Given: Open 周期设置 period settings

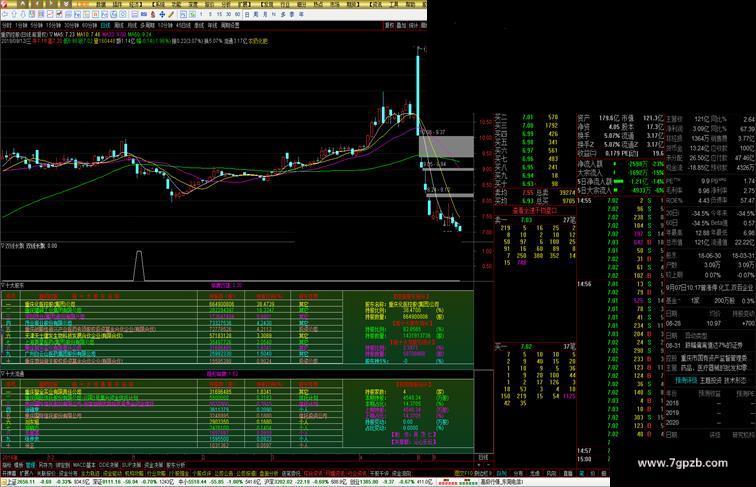Looking at the screenshot, I should pyautogui.click(x=230, y=25).
